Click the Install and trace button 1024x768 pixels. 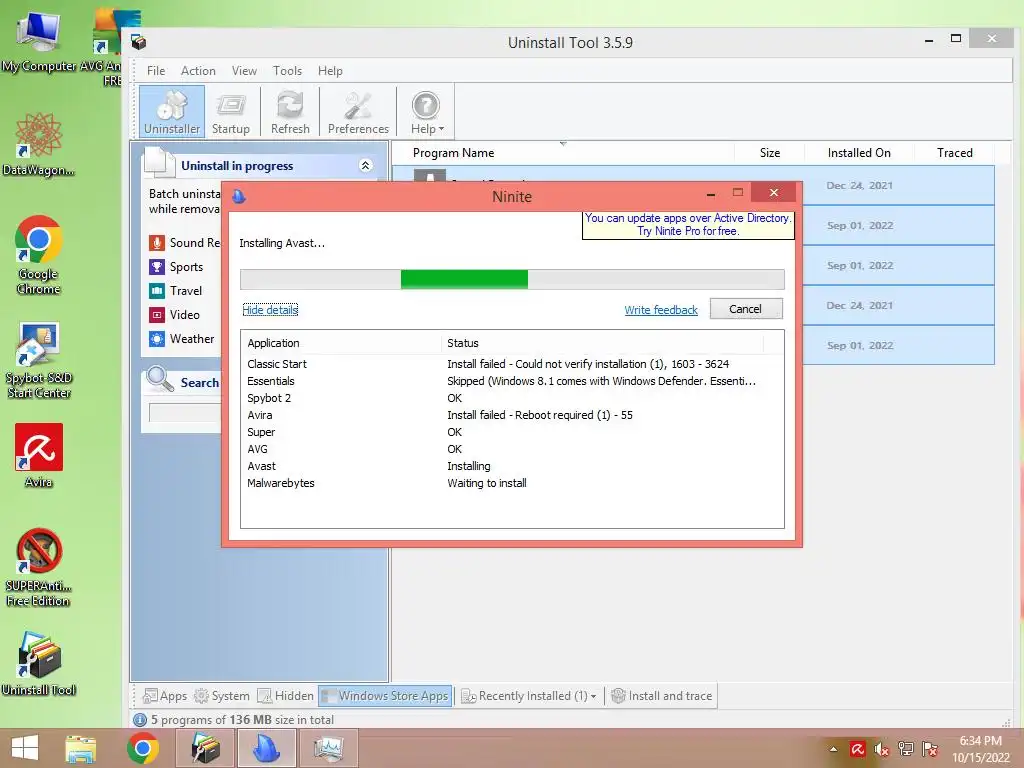(662, 696)
